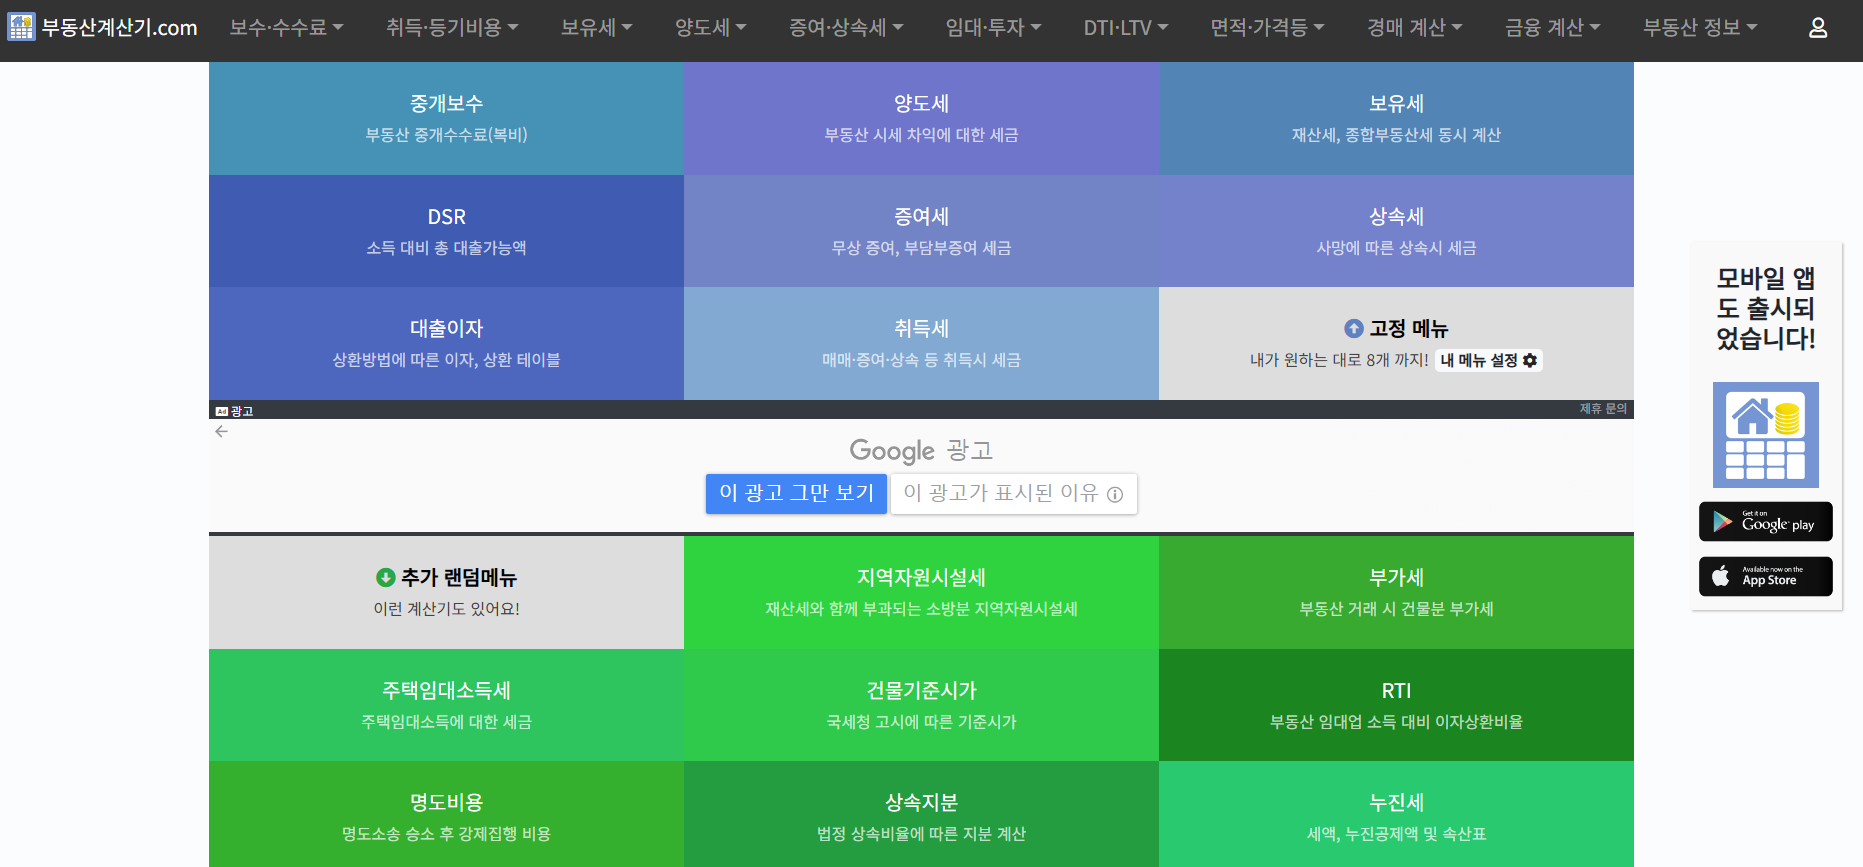Click the 제휴 문의 link

1603,409
